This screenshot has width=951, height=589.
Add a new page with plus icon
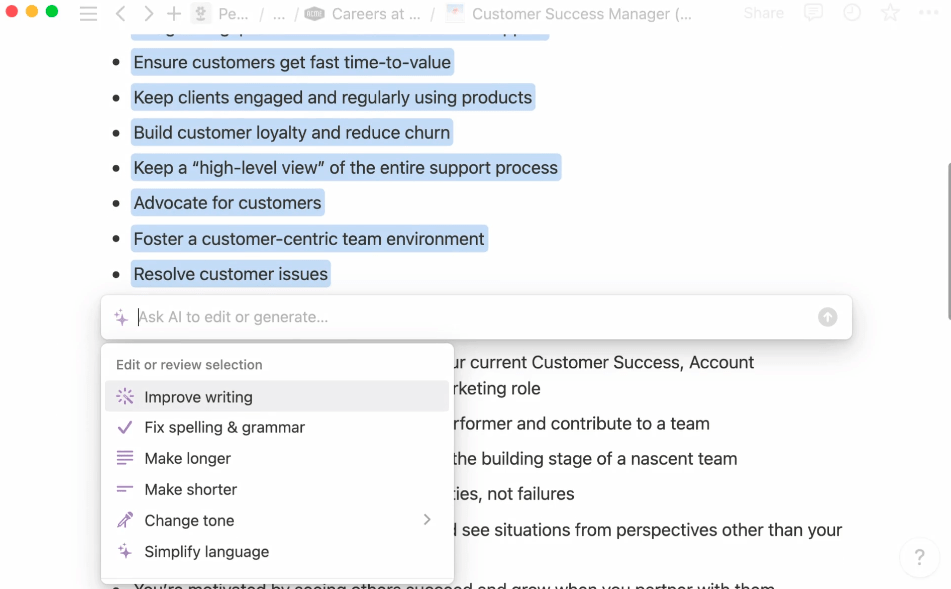174,14
